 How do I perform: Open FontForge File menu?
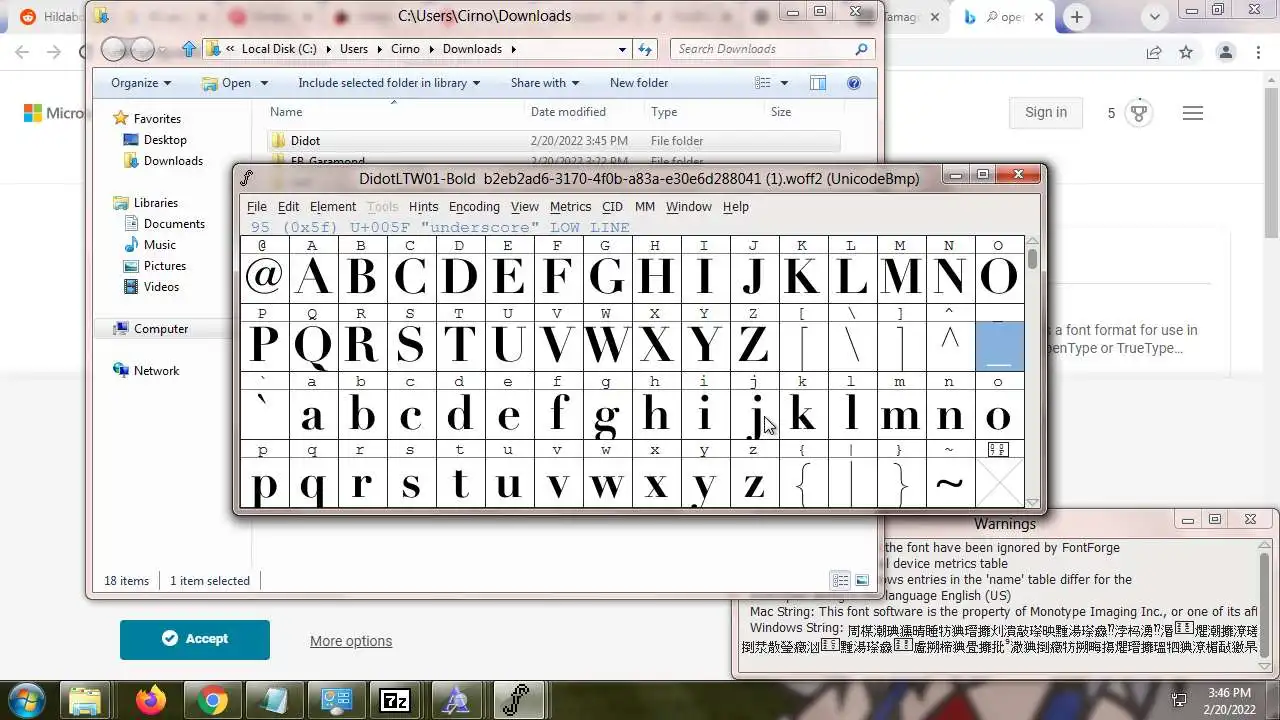(x=257, y=207)
